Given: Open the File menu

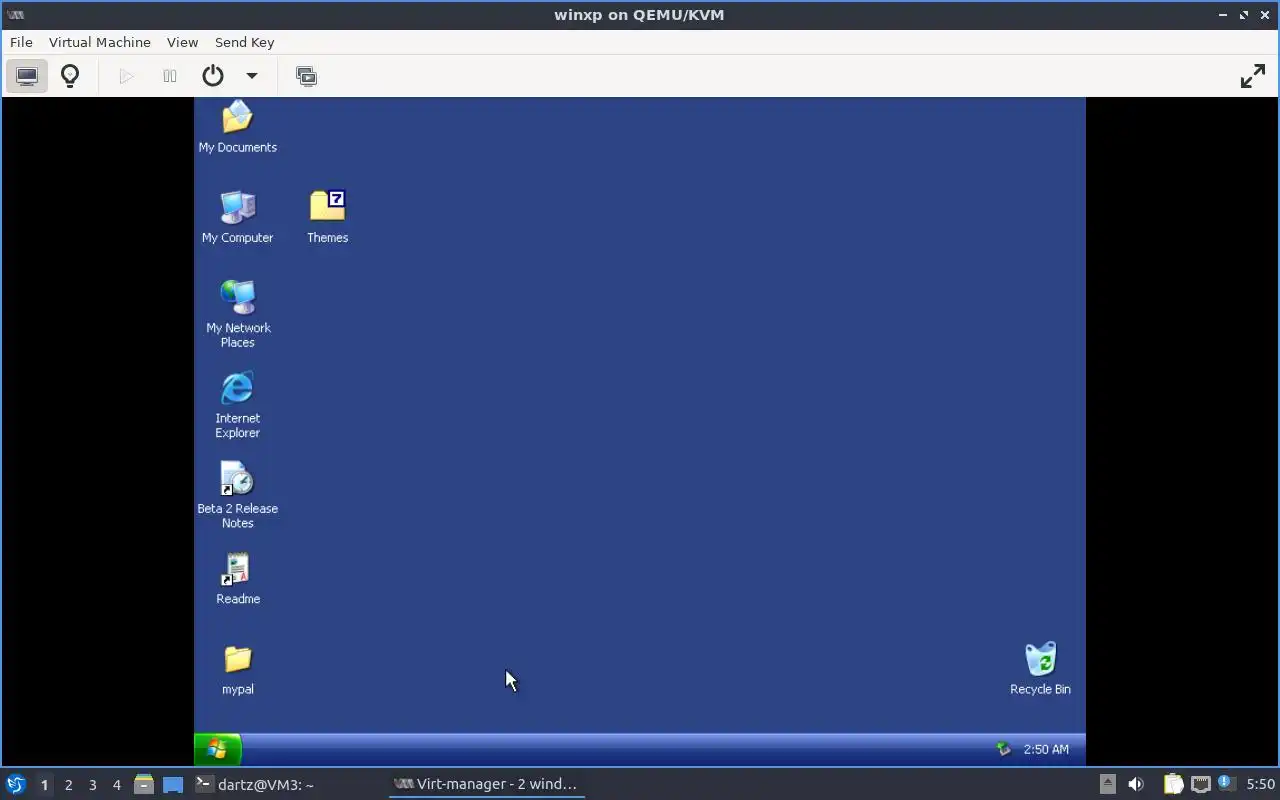Looking at the screenshot, I should pyautogui.click(x=21, y=42).
